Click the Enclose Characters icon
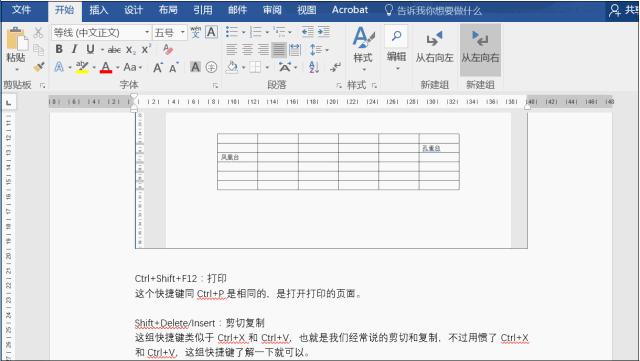The width and height of the screenshot is (640, 361). [211, 67]
